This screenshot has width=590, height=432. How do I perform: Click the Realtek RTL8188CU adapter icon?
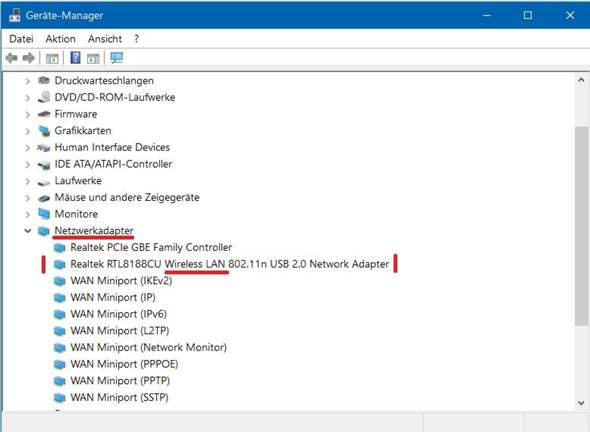pyautogui.click(x=59, y=264)
